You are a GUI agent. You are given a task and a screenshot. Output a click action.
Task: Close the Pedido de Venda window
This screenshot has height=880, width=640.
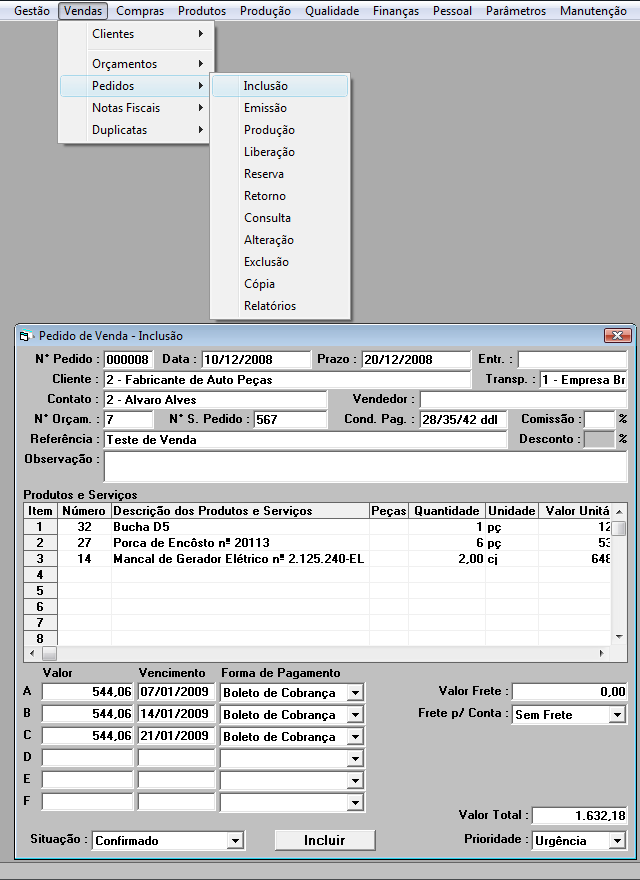click(618, 336)
